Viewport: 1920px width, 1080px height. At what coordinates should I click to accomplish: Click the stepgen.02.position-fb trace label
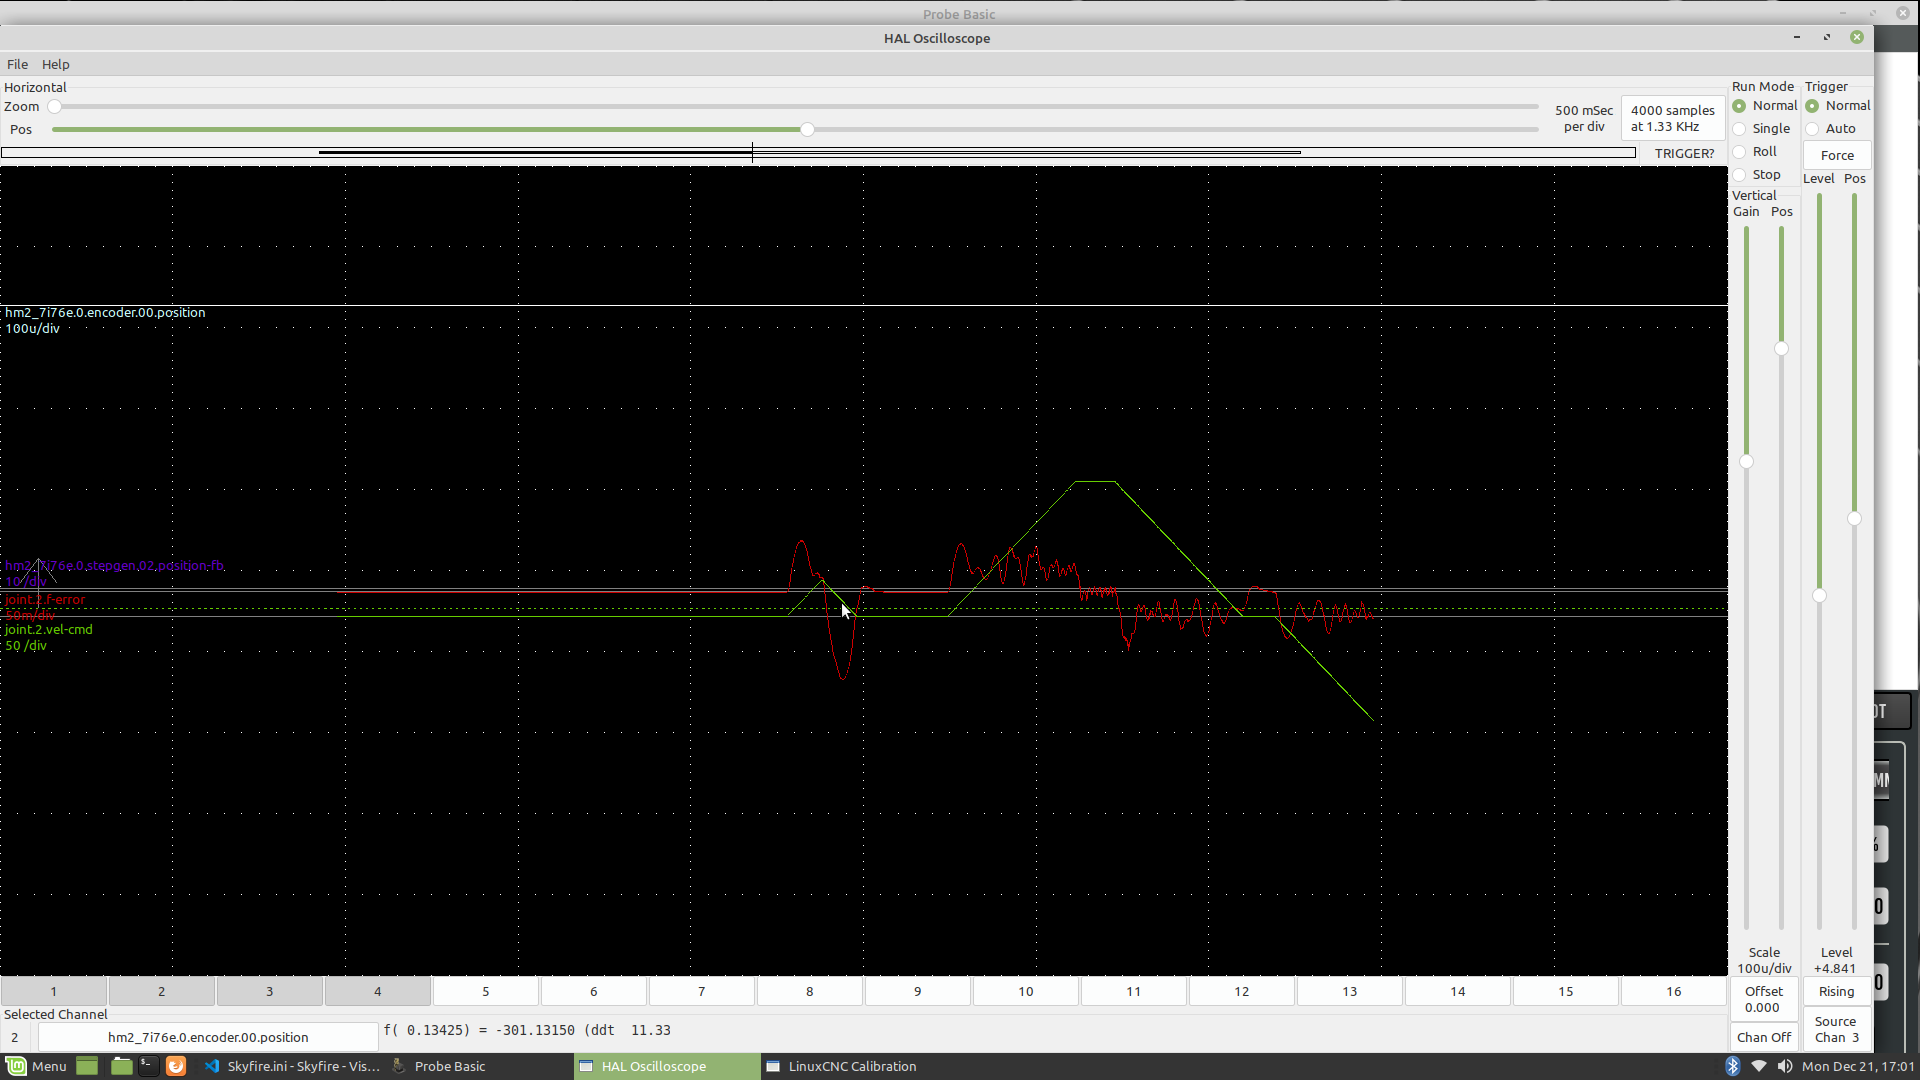(x=114, y=565)
